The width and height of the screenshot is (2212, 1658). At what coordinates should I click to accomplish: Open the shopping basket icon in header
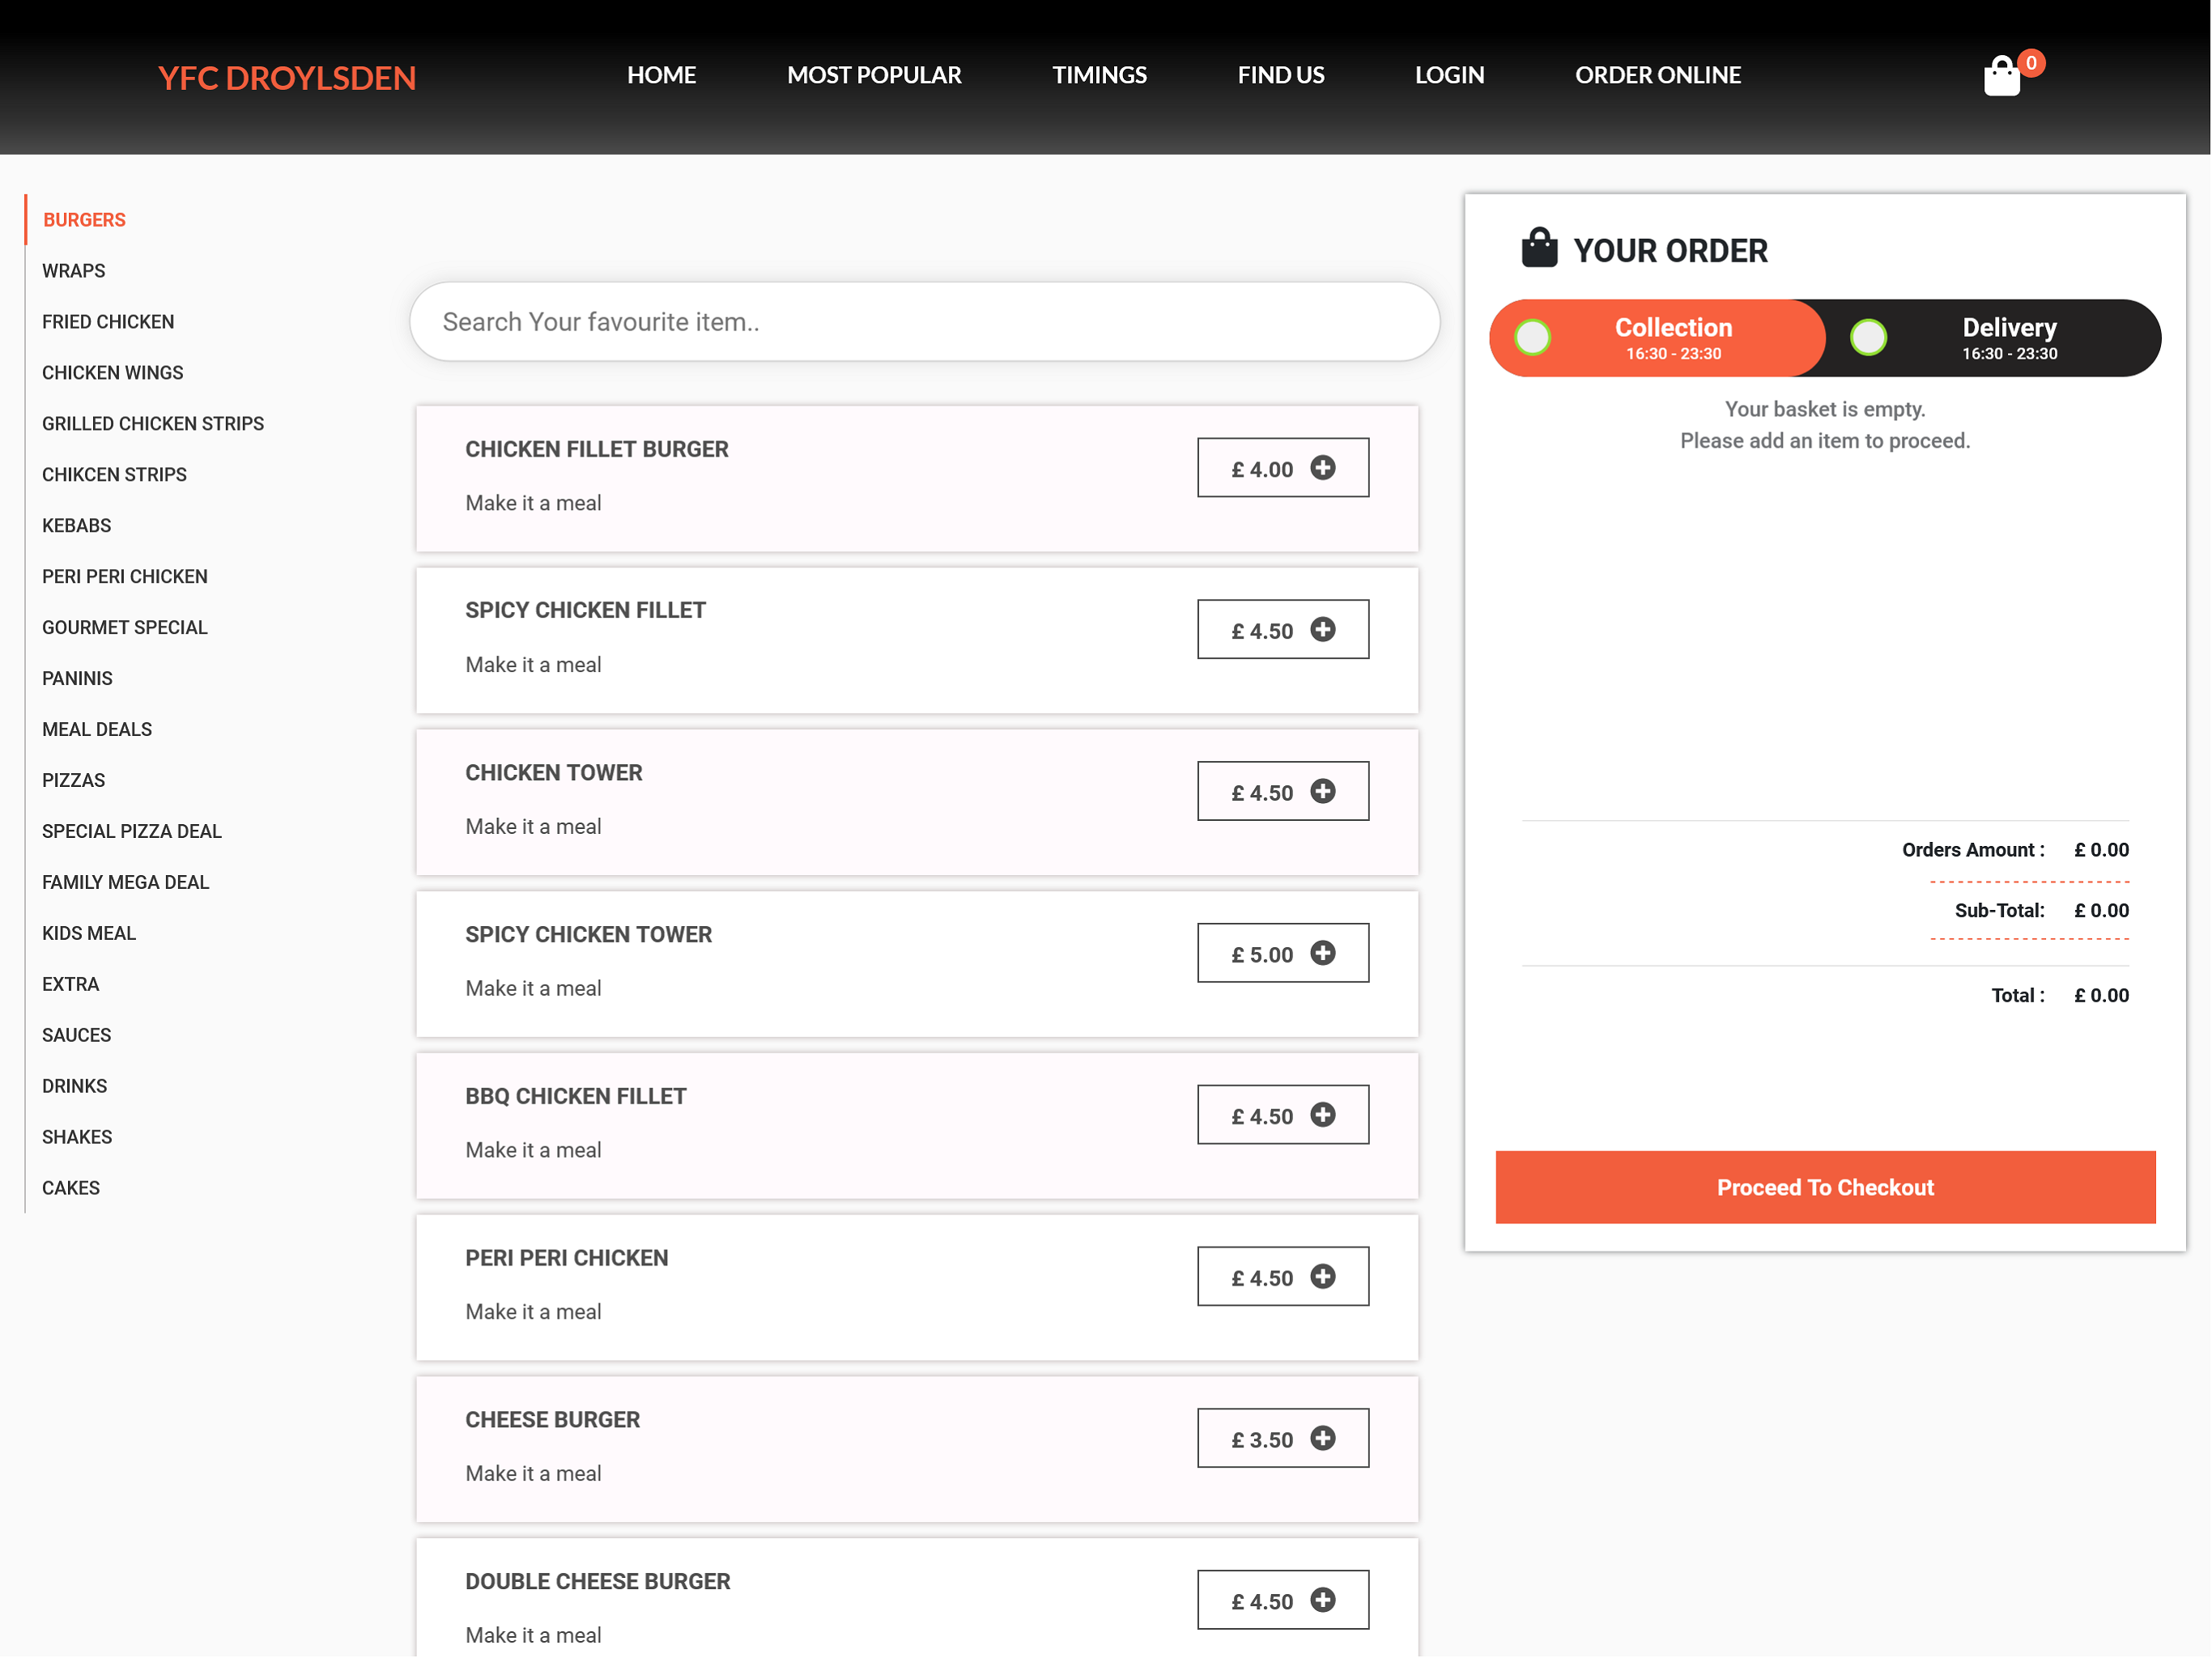(2002, 76)
